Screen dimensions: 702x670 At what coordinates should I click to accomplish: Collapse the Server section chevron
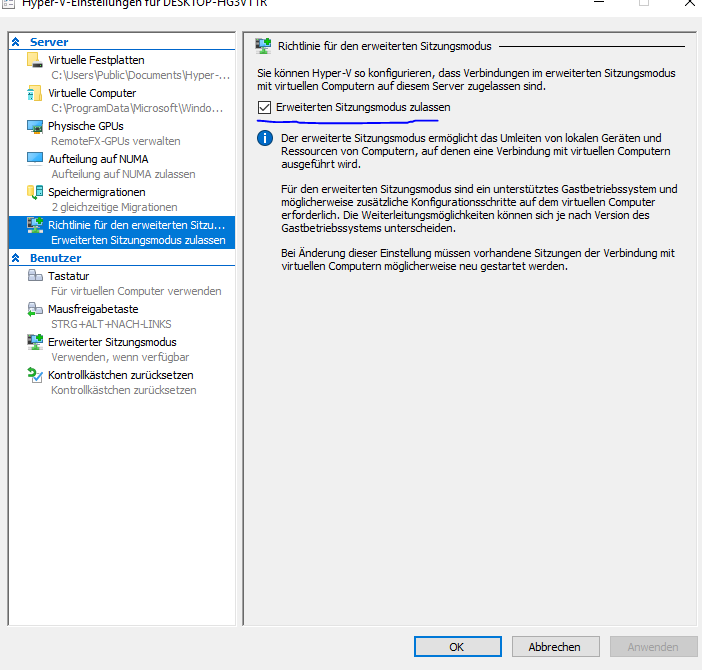(16, 42)
